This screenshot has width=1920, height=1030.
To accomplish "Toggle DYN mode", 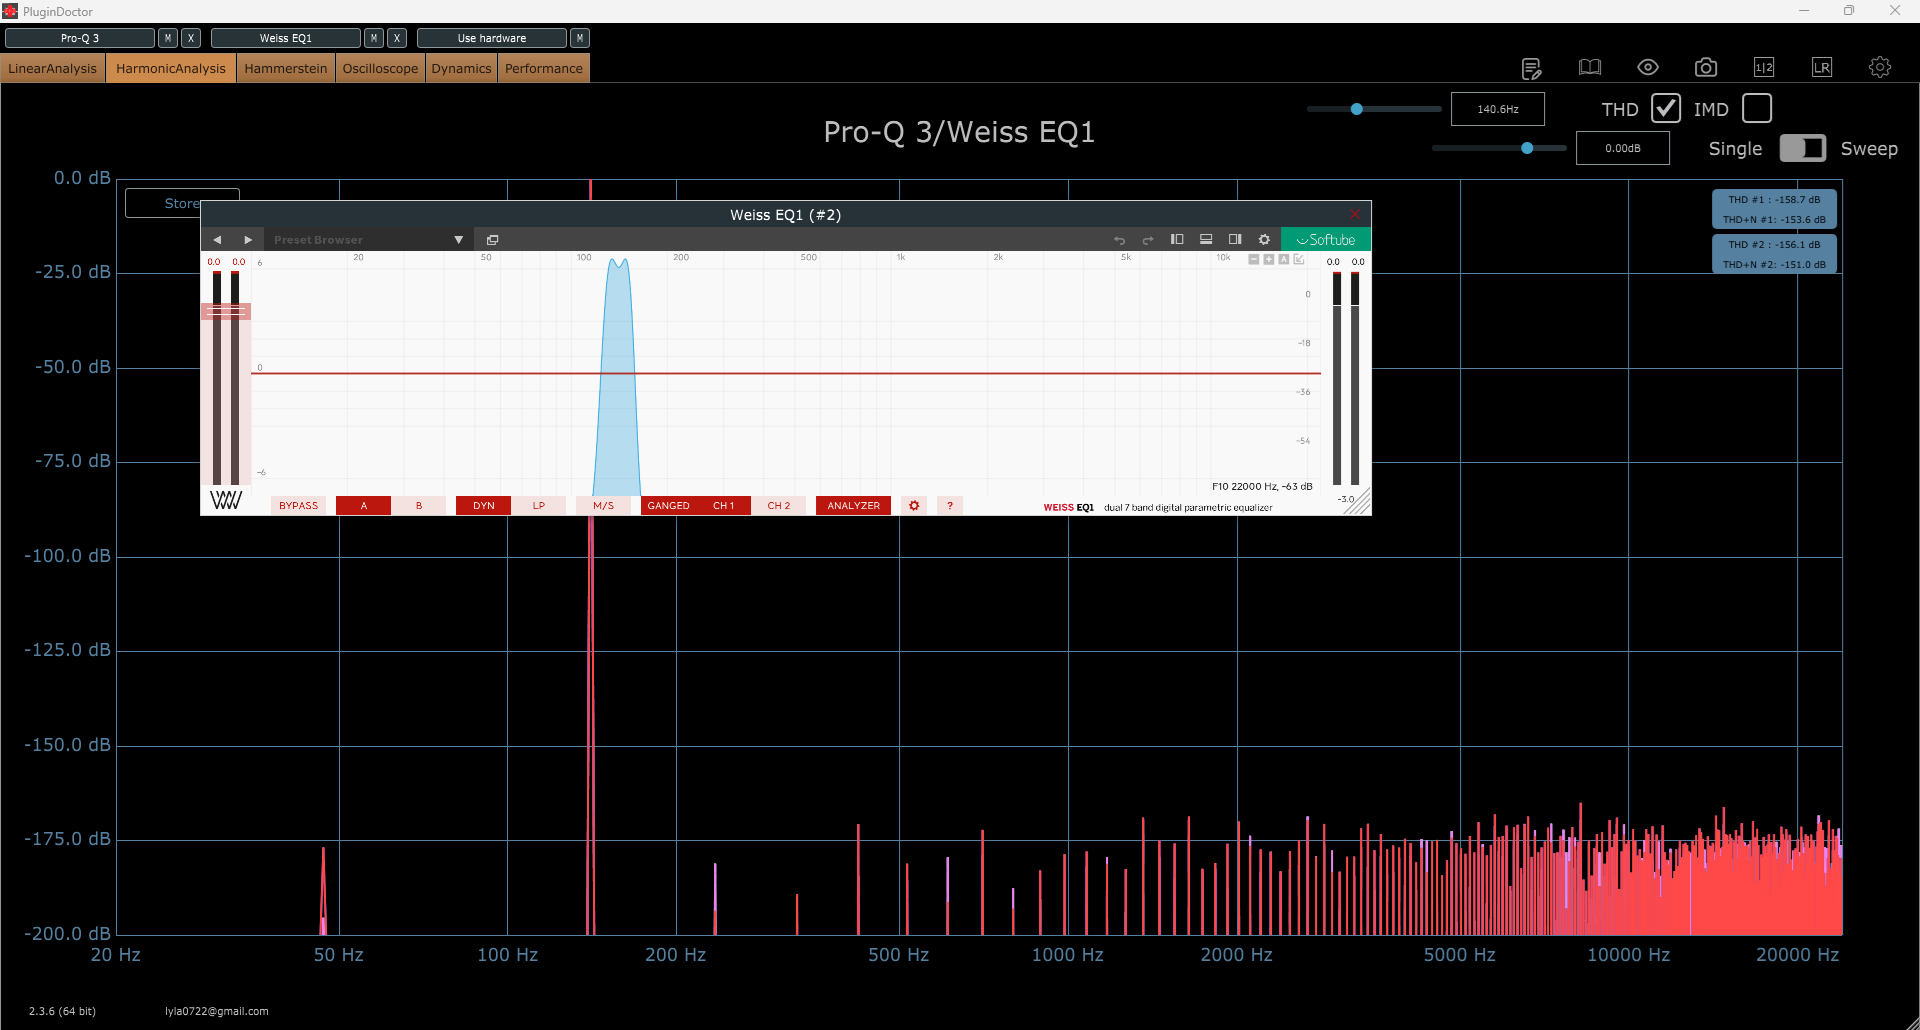I will click(484, 506).
